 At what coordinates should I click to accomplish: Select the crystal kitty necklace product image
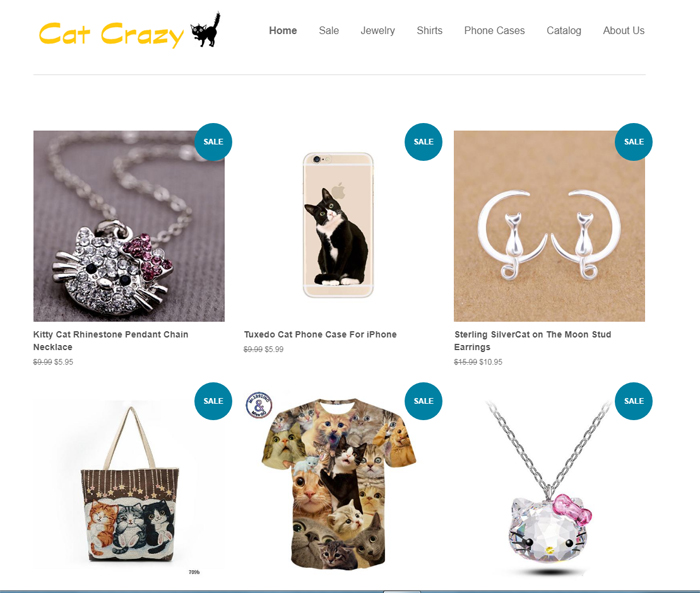click(x=549, y=487)
